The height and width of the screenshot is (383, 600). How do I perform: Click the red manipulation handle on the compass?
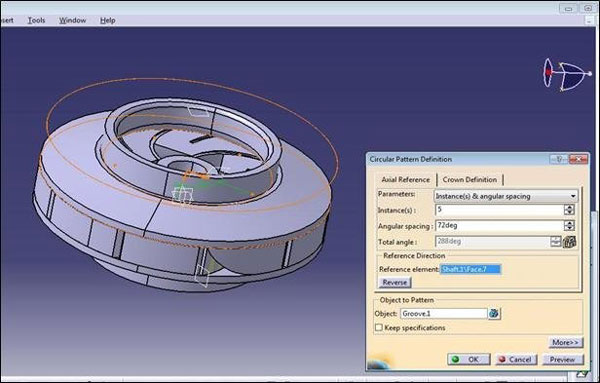pyautogui.click(x=548, y=72)
